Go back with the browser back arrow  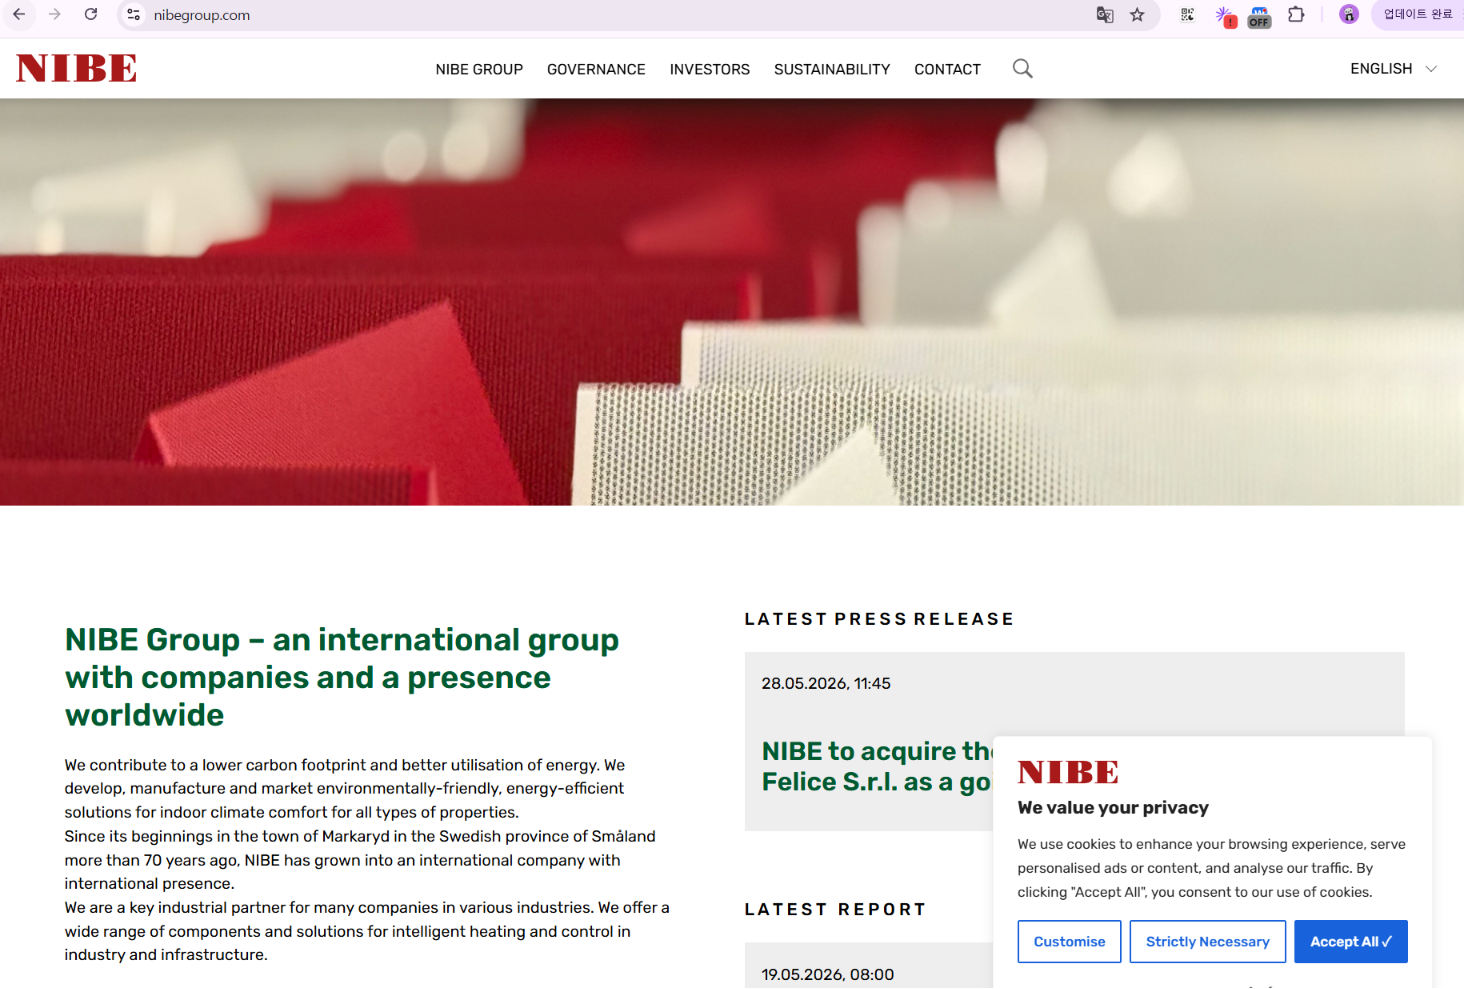[19, 15]
